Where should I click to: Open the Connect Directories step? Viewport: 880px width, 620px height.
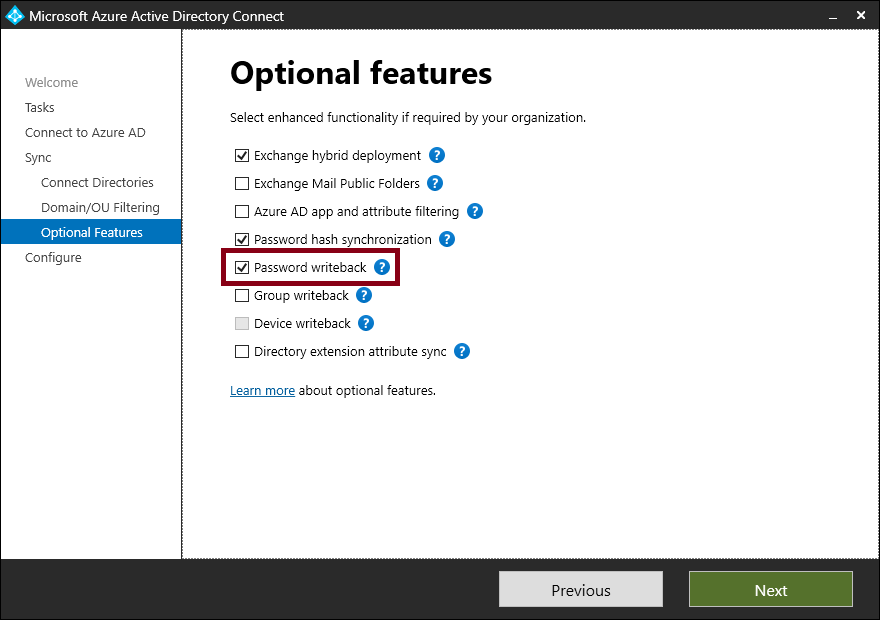click(x=97, y=183)
